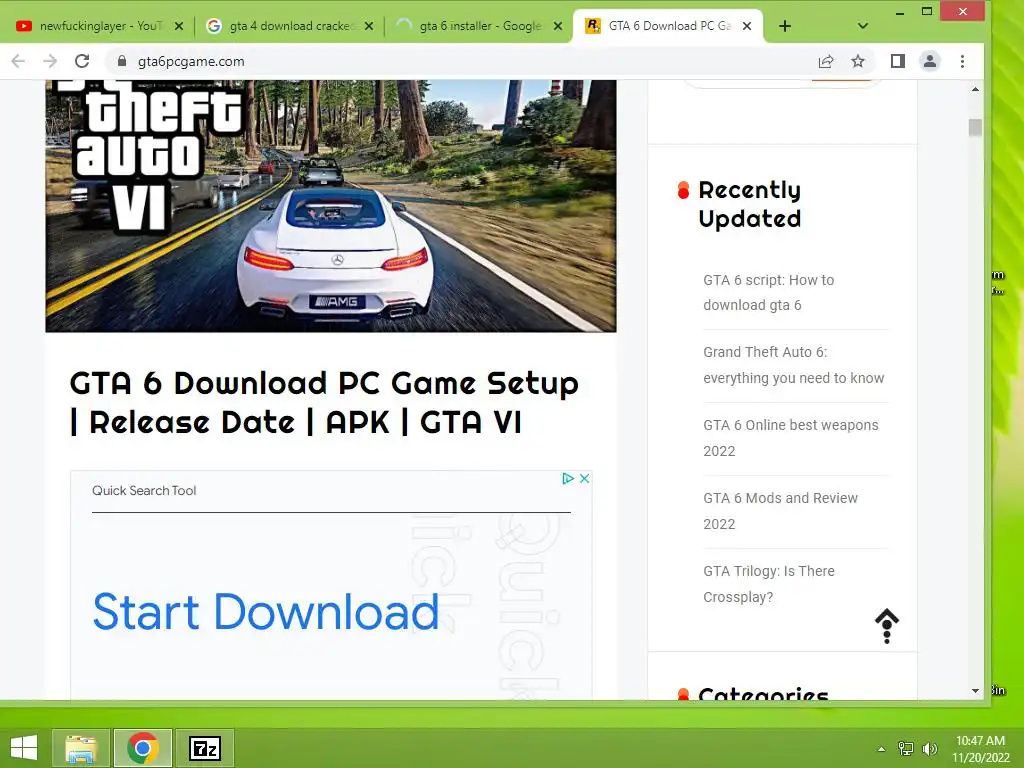Screen dimensions: 1024x768
Task: Close the gta 6 installer tab
Action: 558,26
